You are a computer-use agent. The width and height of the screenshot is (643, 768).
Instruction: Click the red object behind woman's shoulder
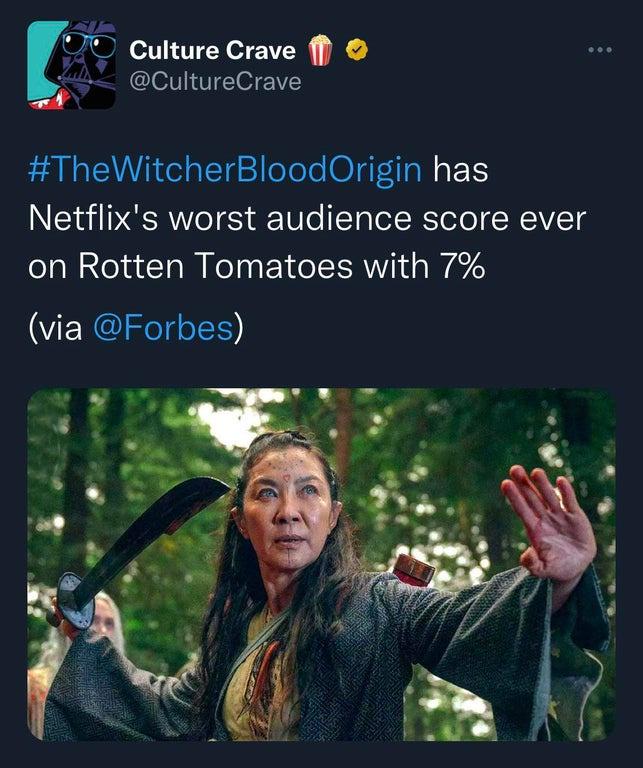(413, 569)
